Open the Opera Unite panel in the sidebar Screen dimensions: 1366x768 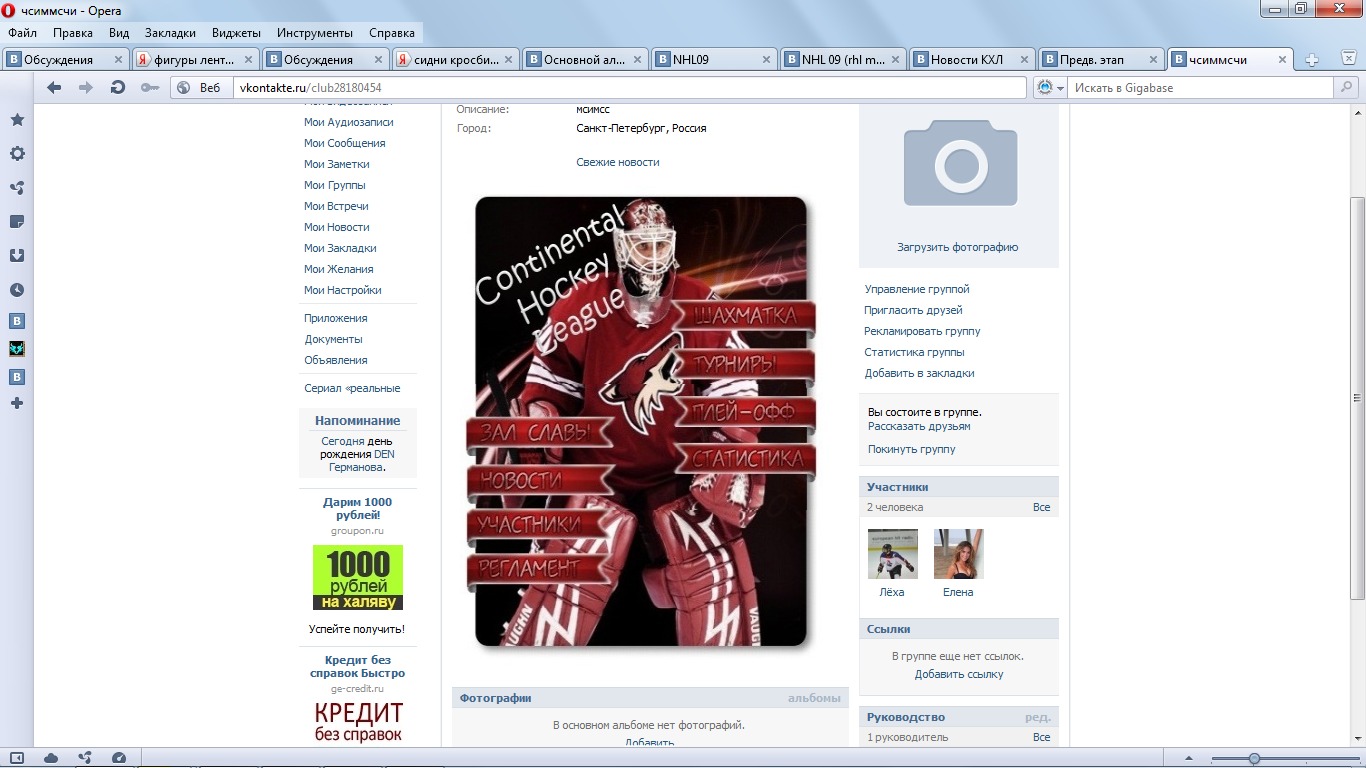(x=17, y=188)
